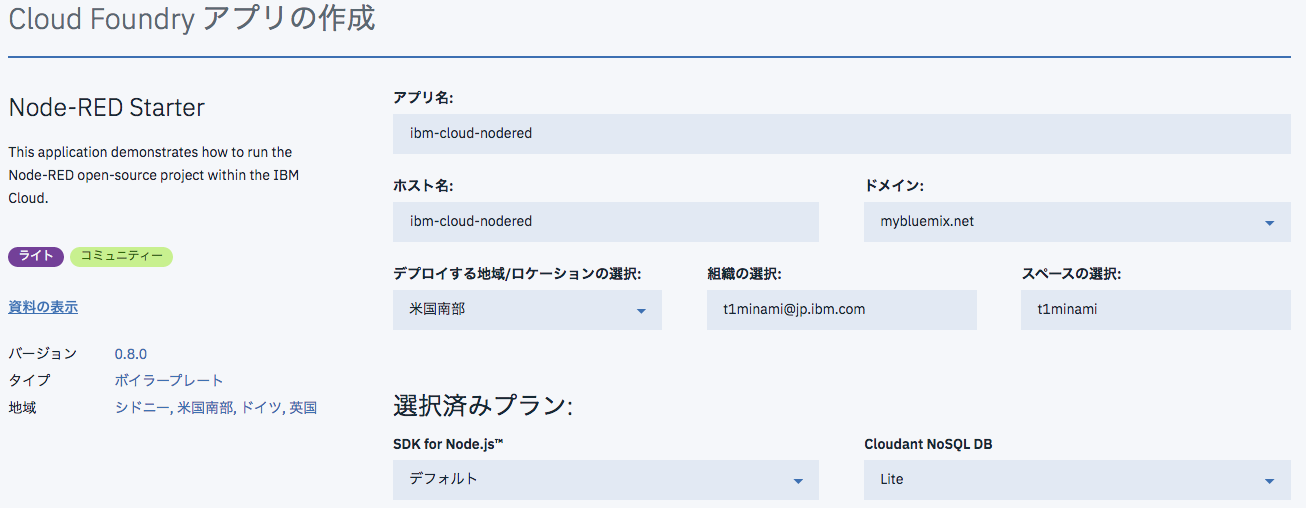The height and width of the screenshot is (508, 1306).
Task: Click the 組織の選択 field with t1minami@jp.ibm.com
Action: 841,310
